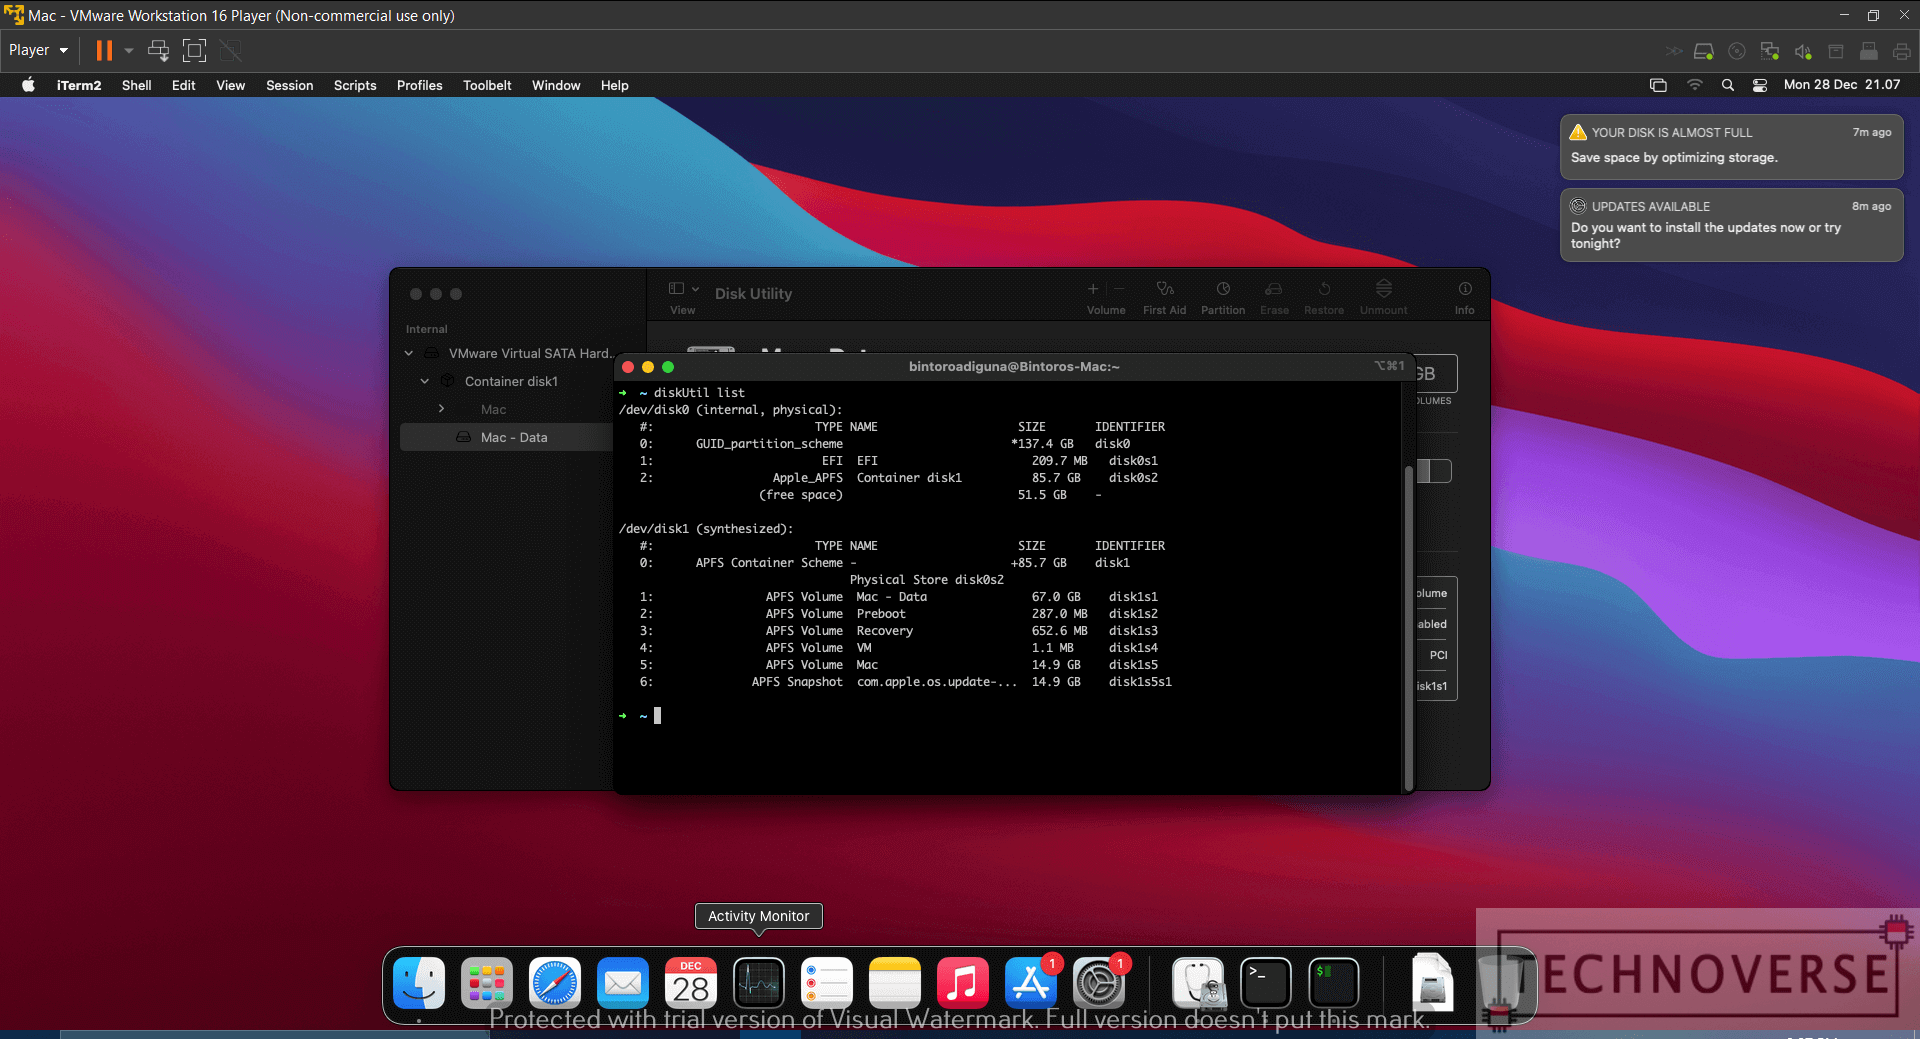The image size is (1920, 1039).
Task: Open Safari from the Dock
Action: click(555, 983)
